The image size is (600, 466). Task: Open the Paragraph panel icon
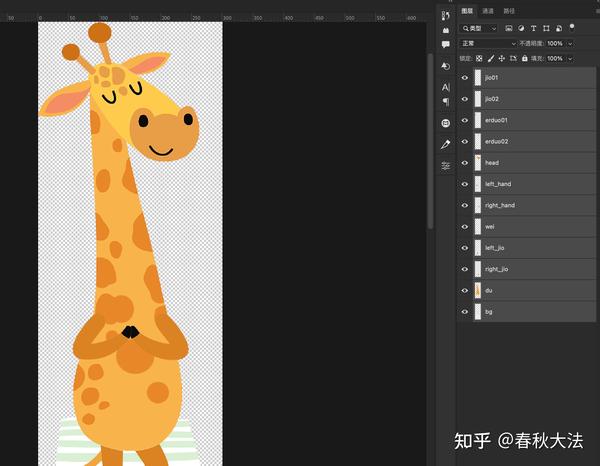click(445, 102)
